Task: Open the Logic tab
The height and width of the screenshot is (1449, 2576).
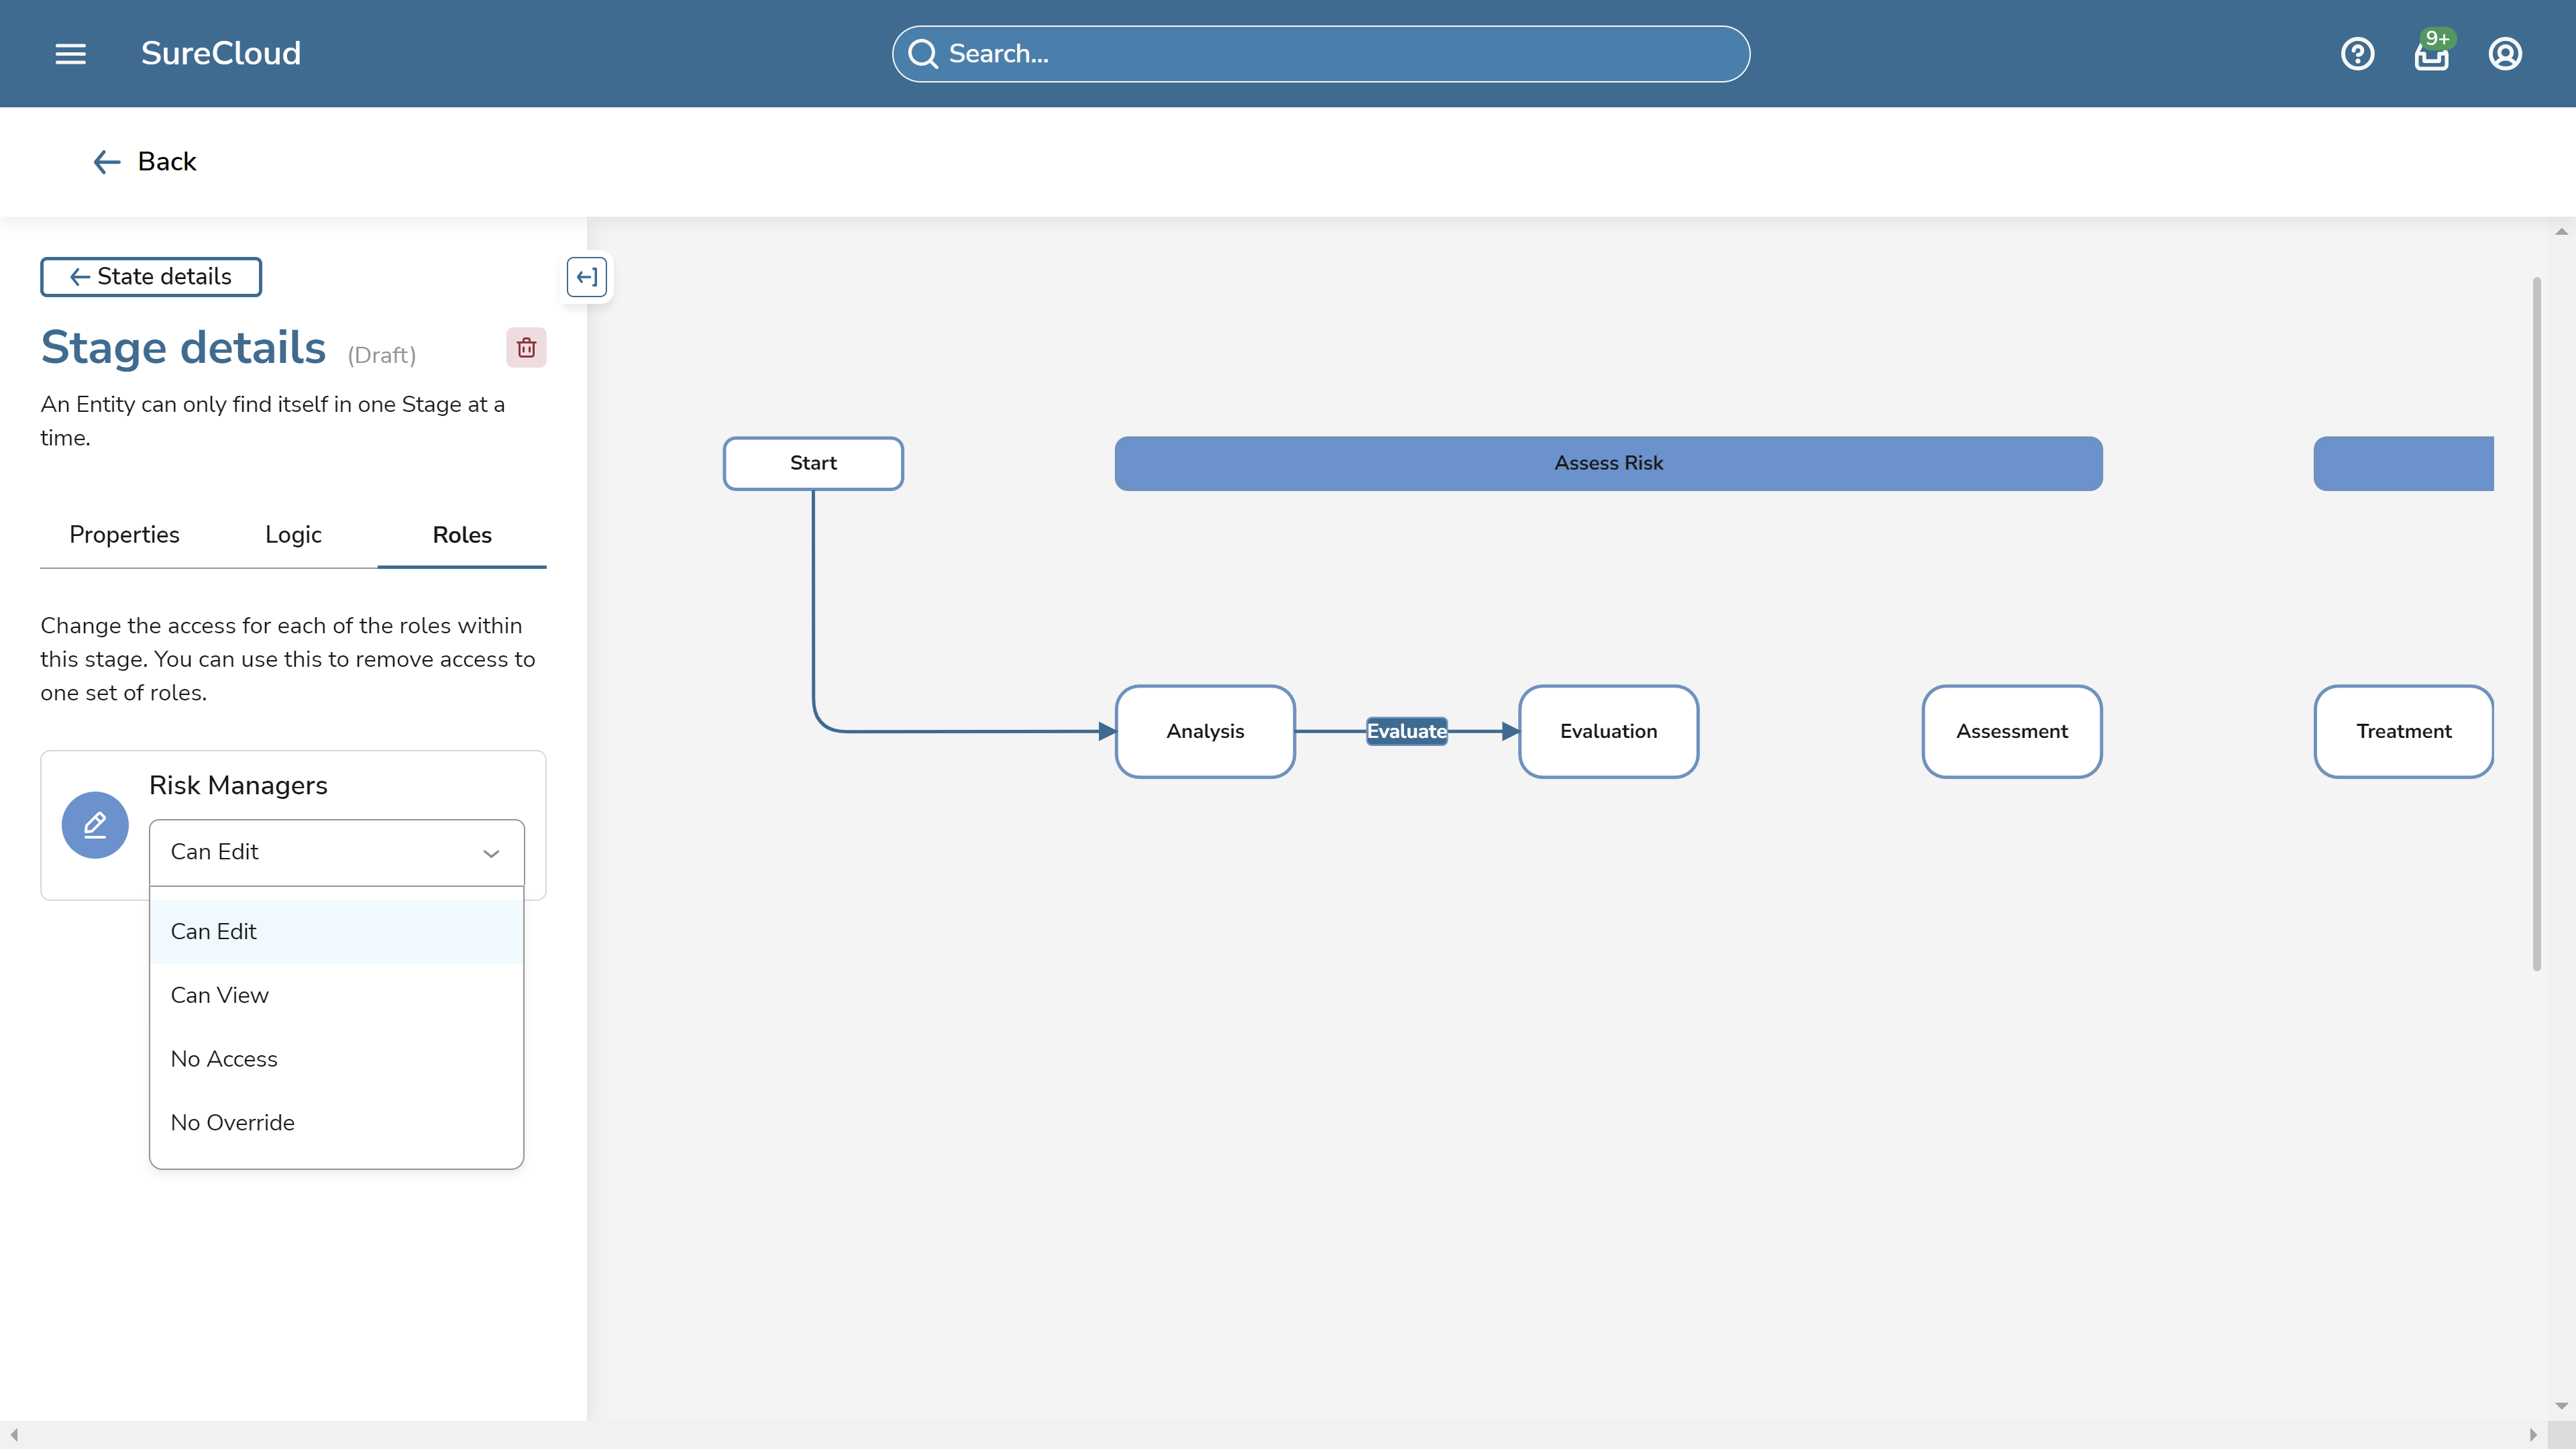Action: coord(292,535)
